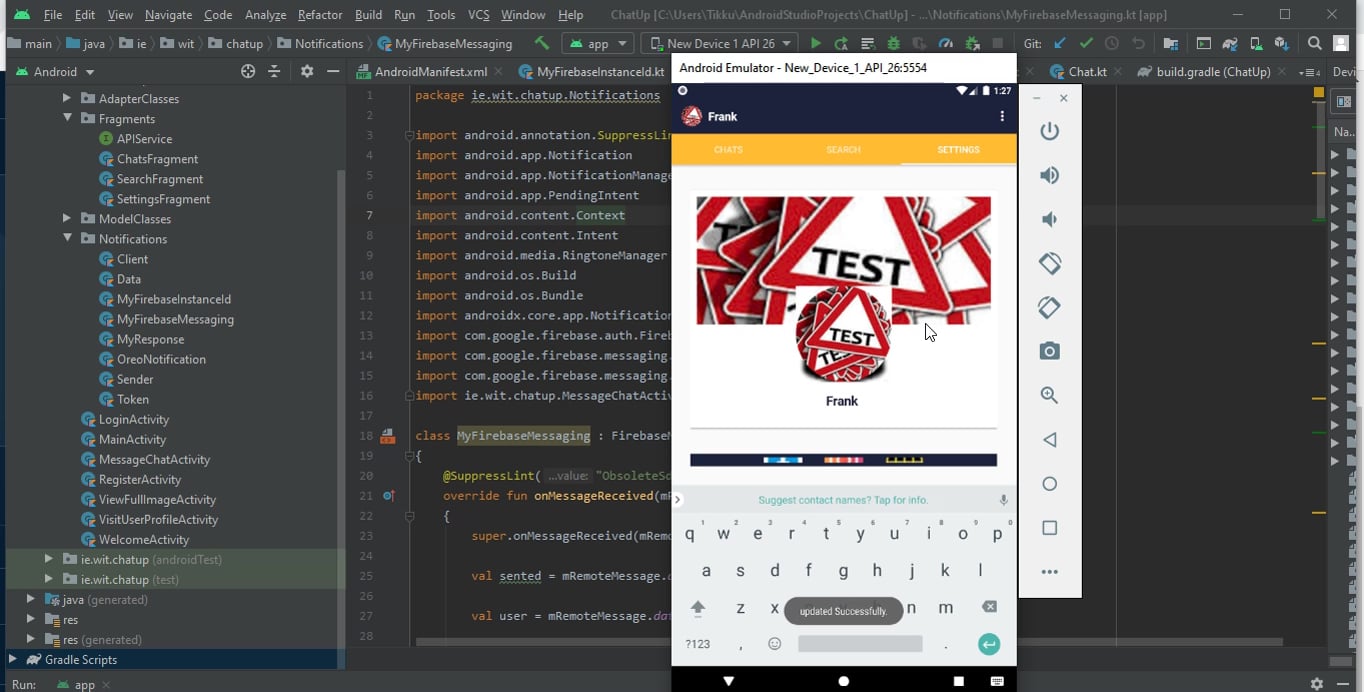The image size is (1364, 692).
Task: Expand the Gradle Scripts node
Action: pyautogui.click(x=12, y=659)
